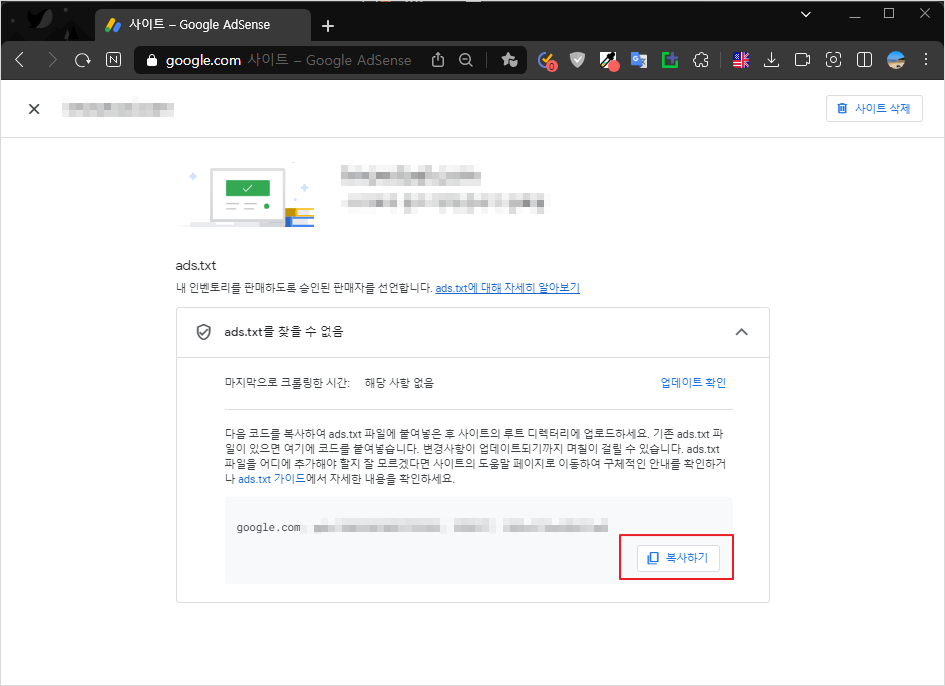Image resolution: width=945 pixels, height=686 pixels.
Task: Open the bookmarks star icon
Action: tap(509, 60)
